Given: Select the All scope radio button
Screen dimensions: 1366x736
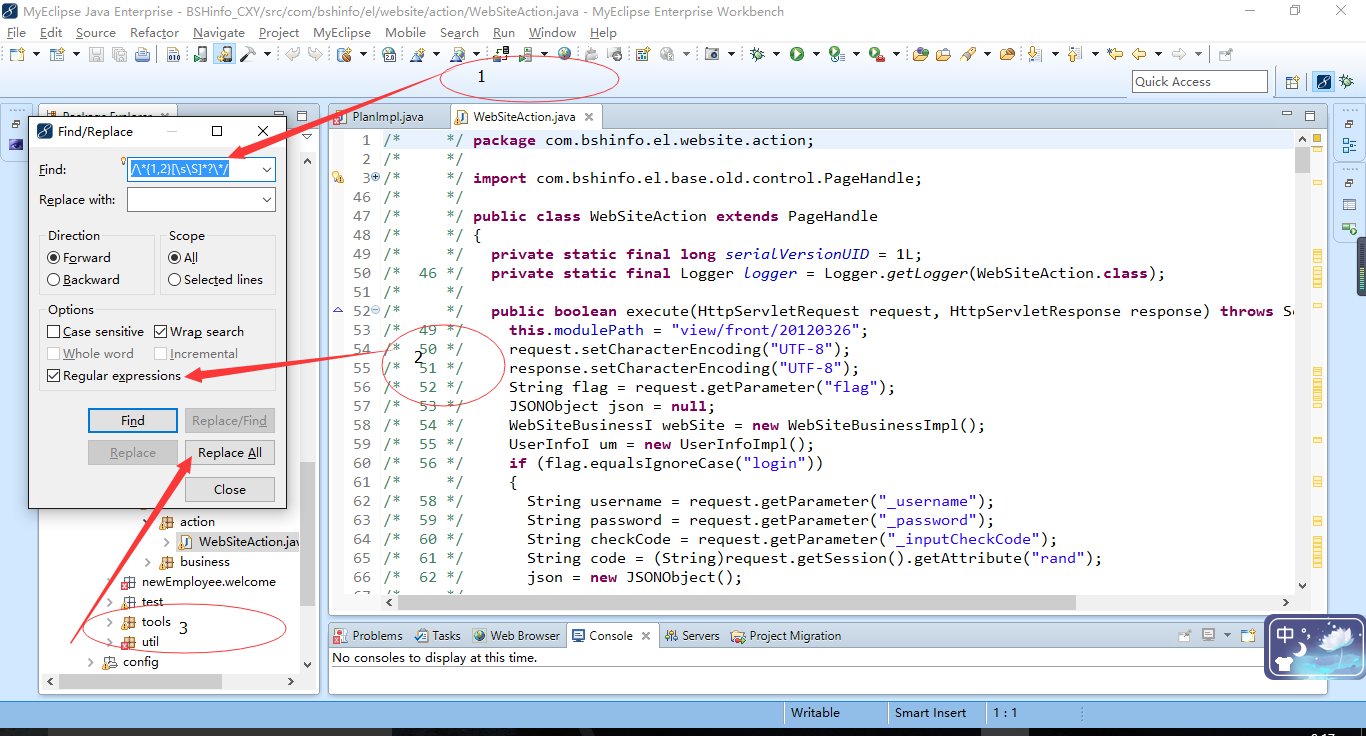Looking at the screenshot, I should click(x=175, y=257).
